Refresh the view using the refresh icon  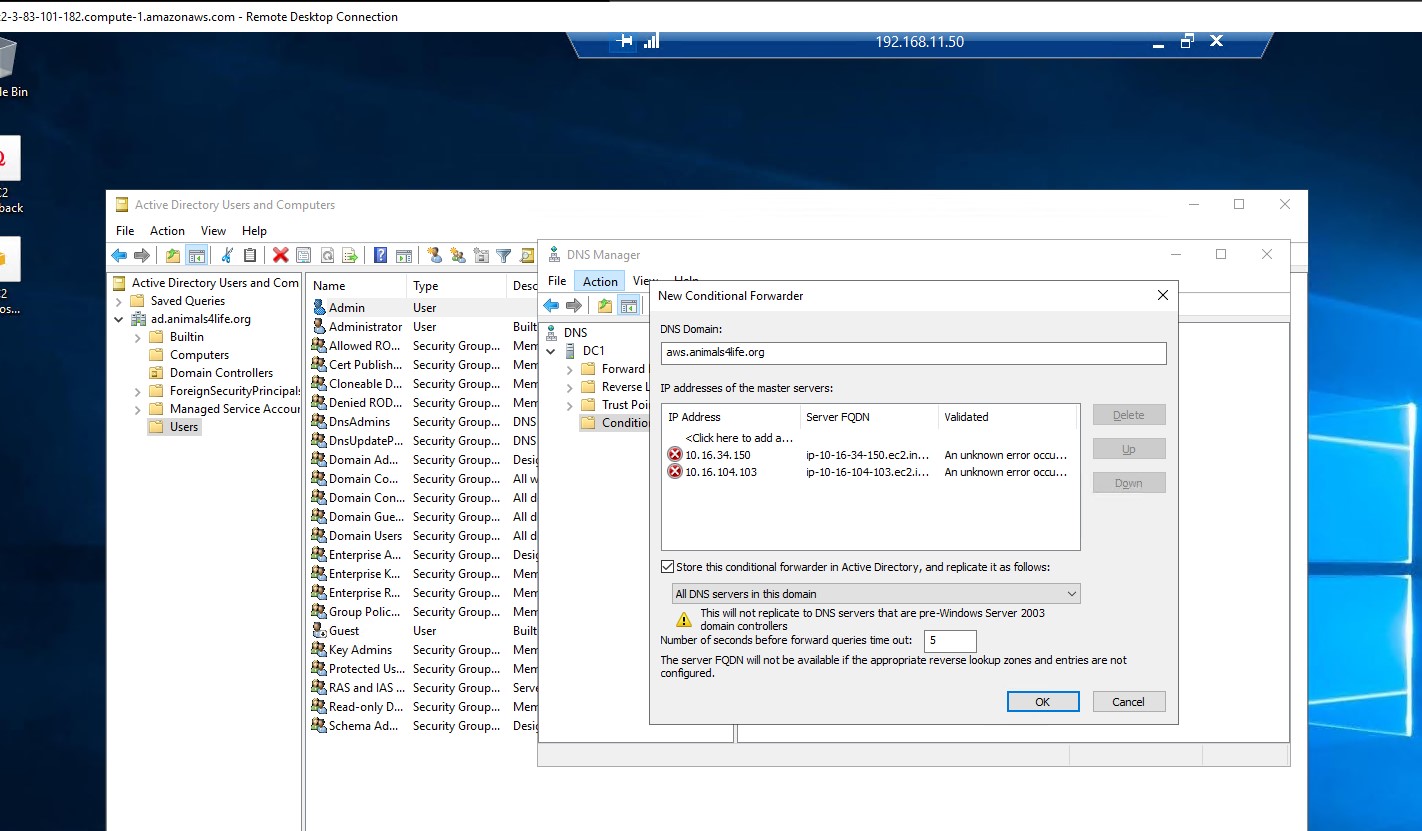click(327, 256)
